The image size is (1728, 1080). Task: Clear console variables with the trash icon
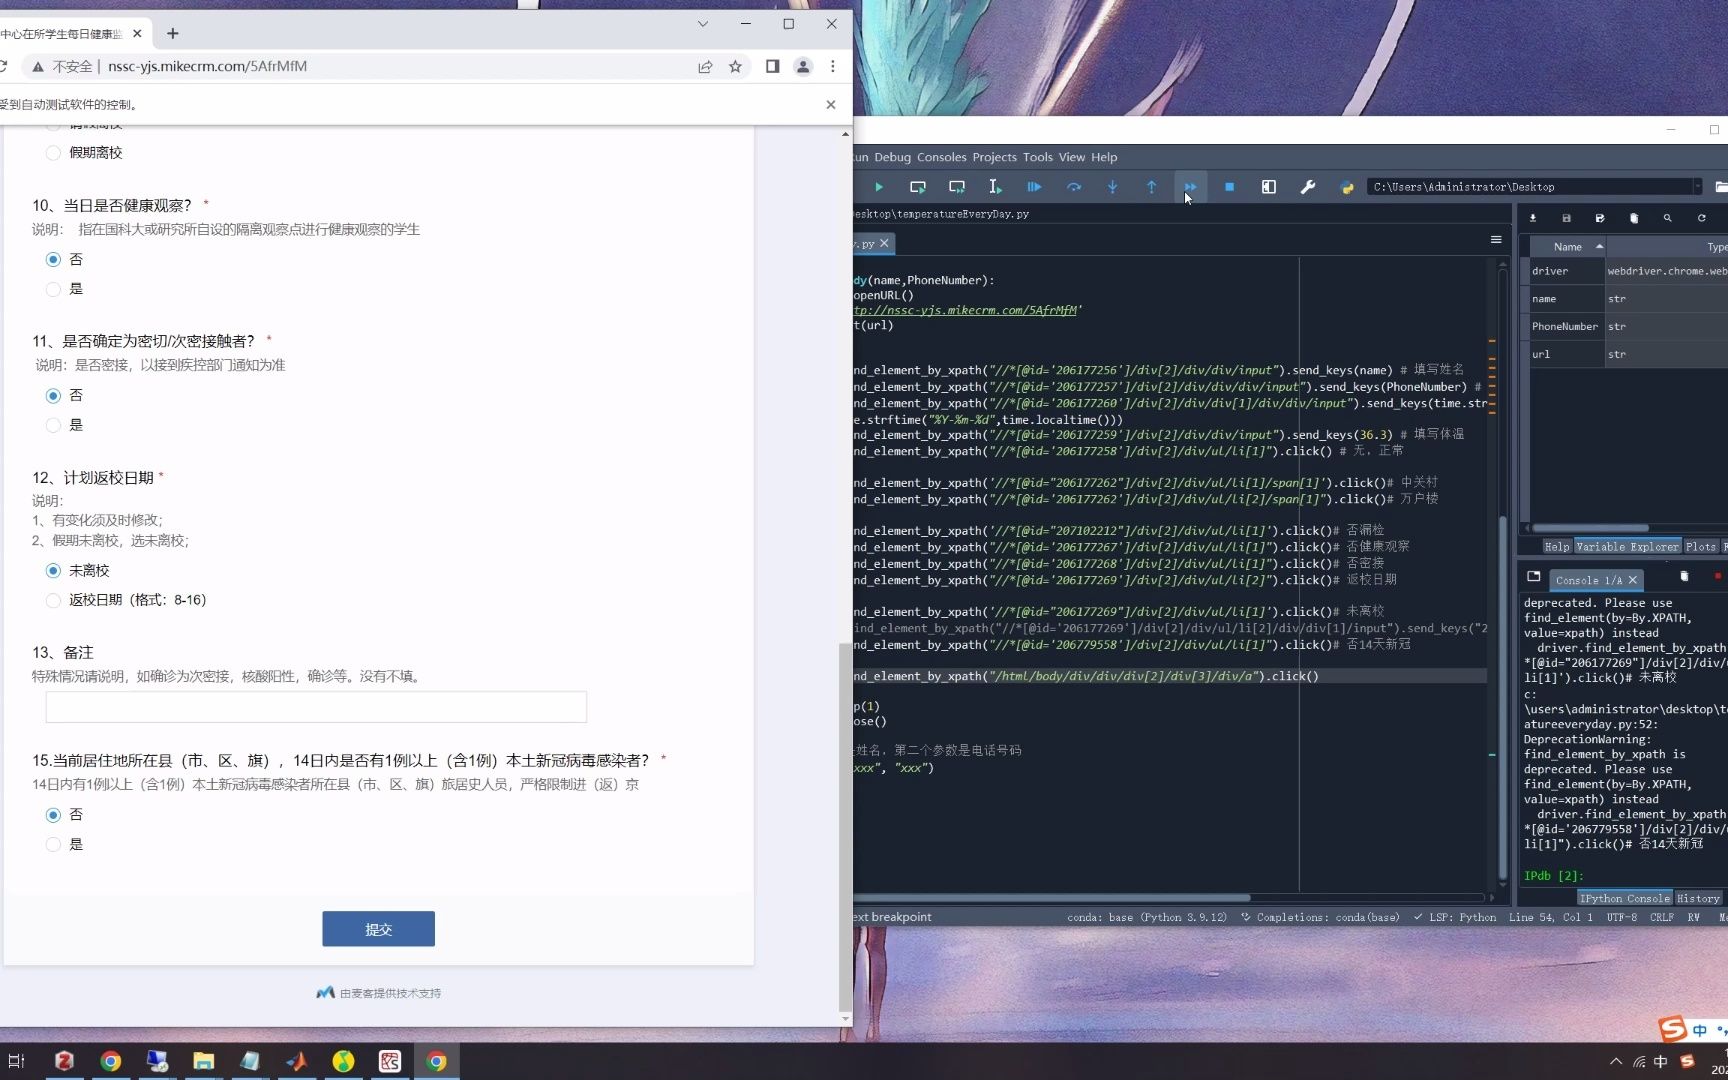pos(1684,577)
